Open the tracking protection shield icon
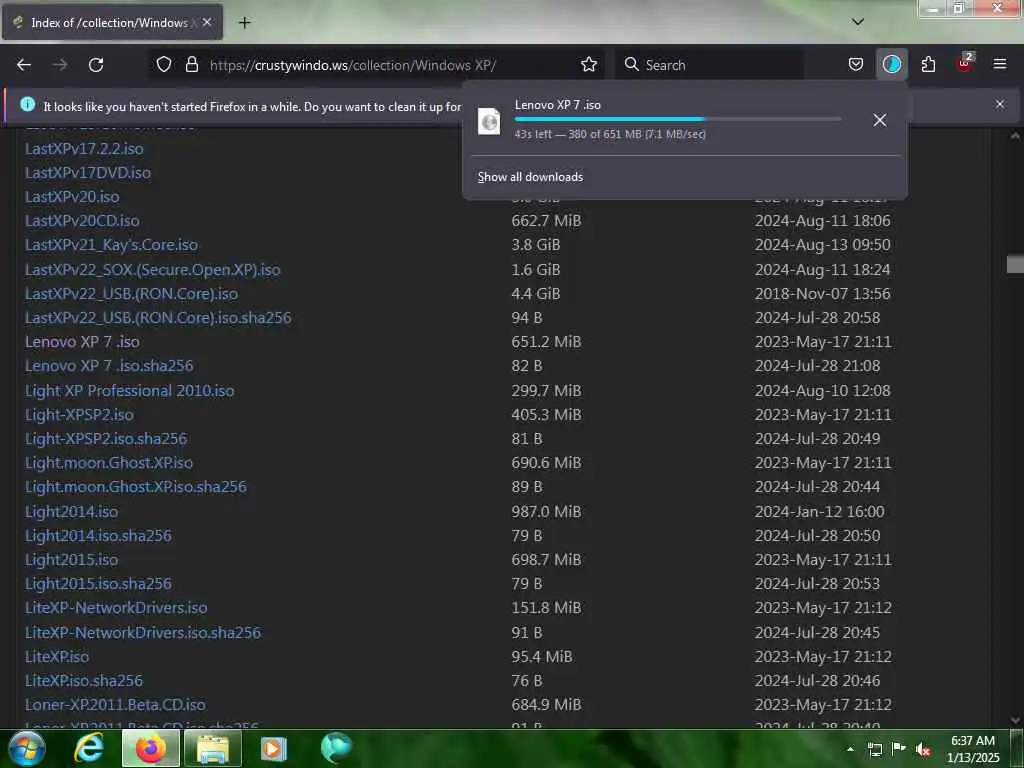Image resolution: width=1024 pixels, height=768 pixels. click(164, 65)
